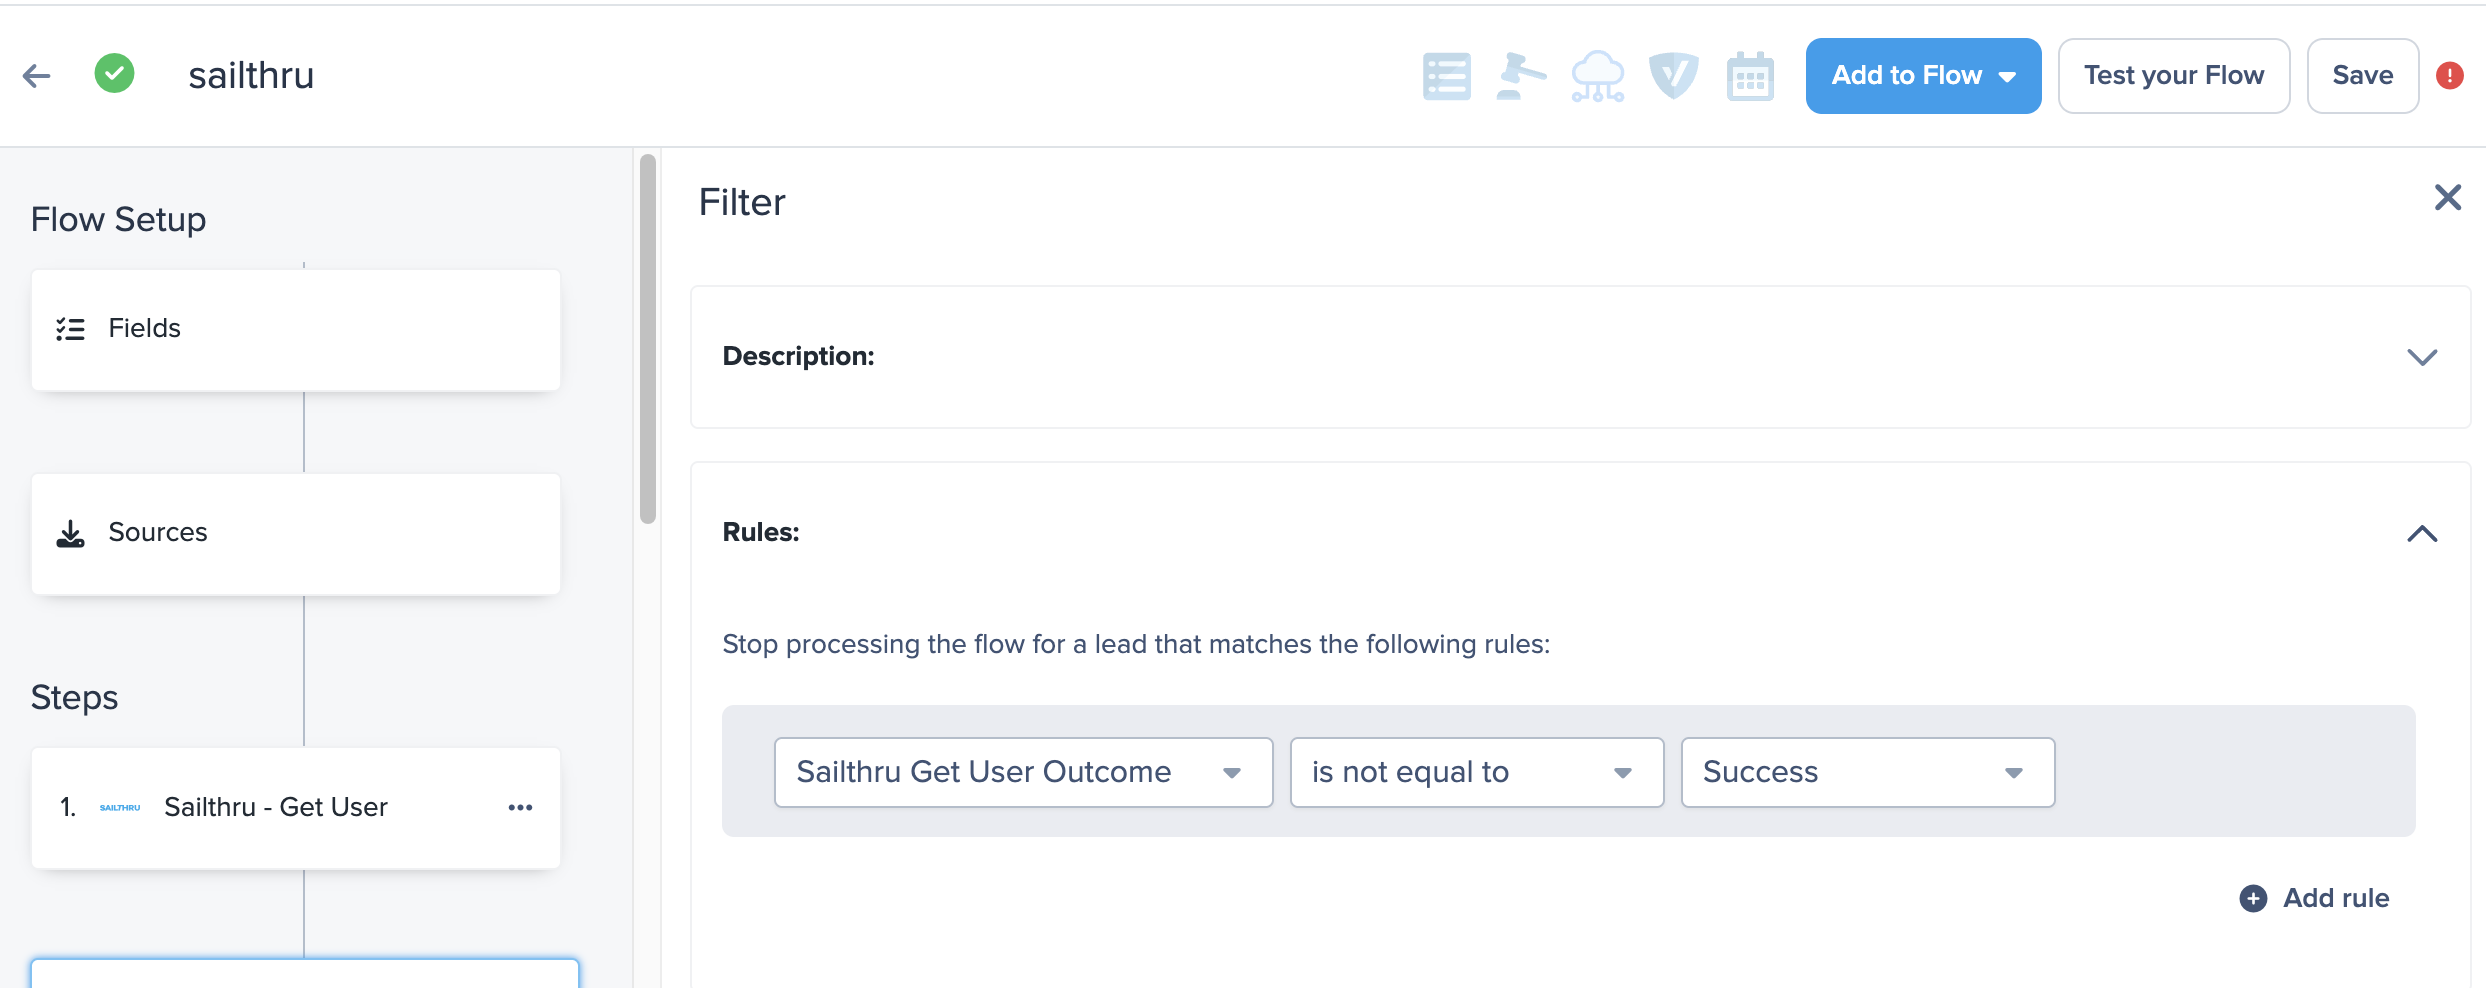
Task: Click the Test your Flow button
Action: click(x=2174, y=76)
